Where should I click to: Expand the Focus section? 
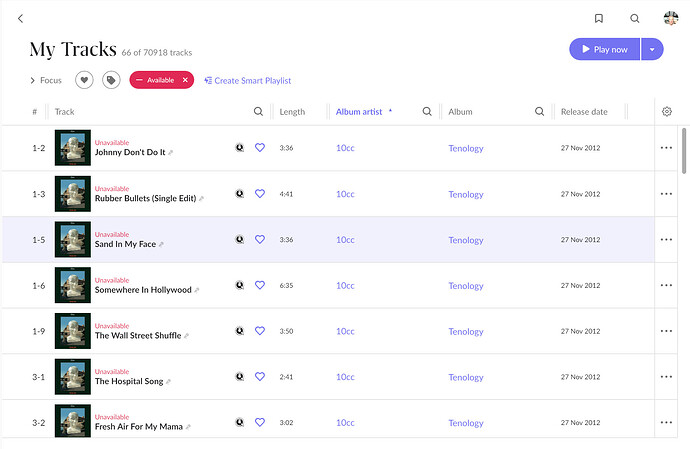pos(45,80)
